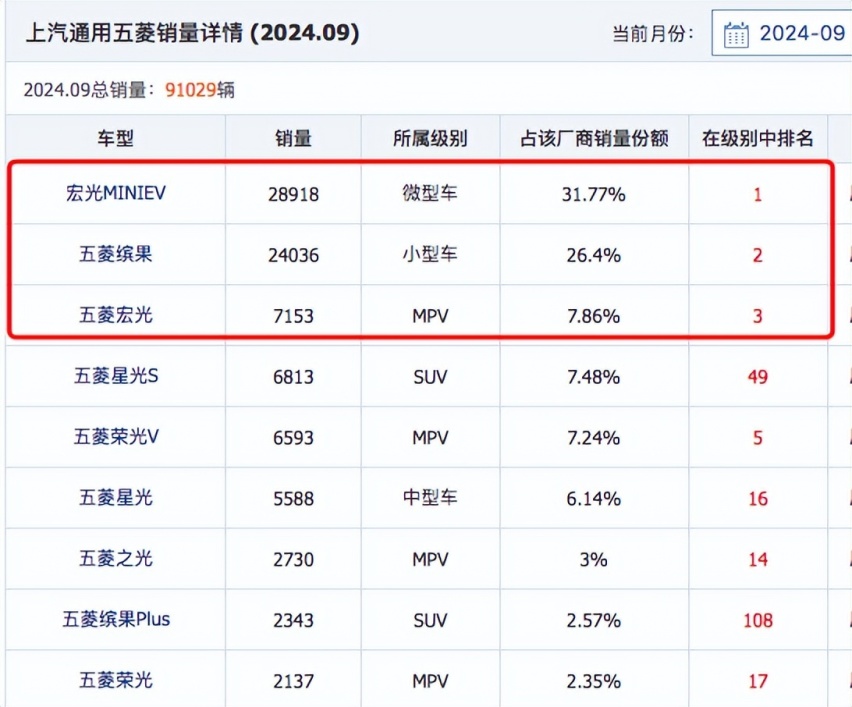Click the calendar icon in the month picker

point(736,35)
